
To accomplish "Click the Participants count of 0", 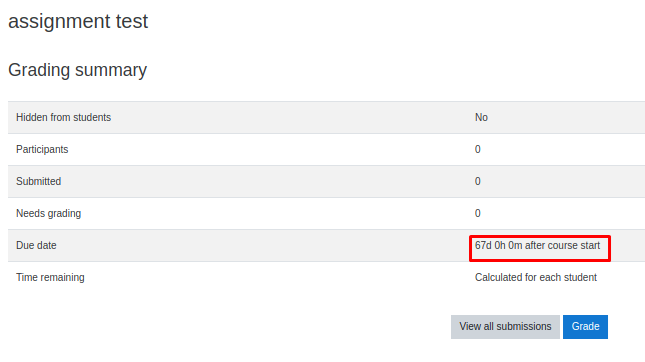I will point(478,149).
